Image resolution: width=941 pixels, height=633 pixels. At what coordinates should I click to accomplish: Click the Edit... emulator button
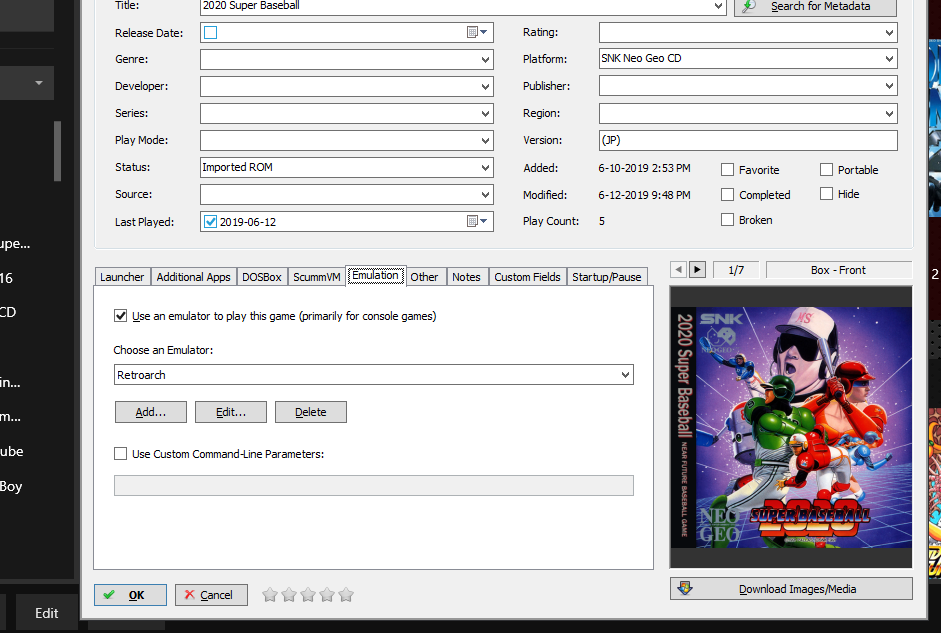click(x=230, y=412)
